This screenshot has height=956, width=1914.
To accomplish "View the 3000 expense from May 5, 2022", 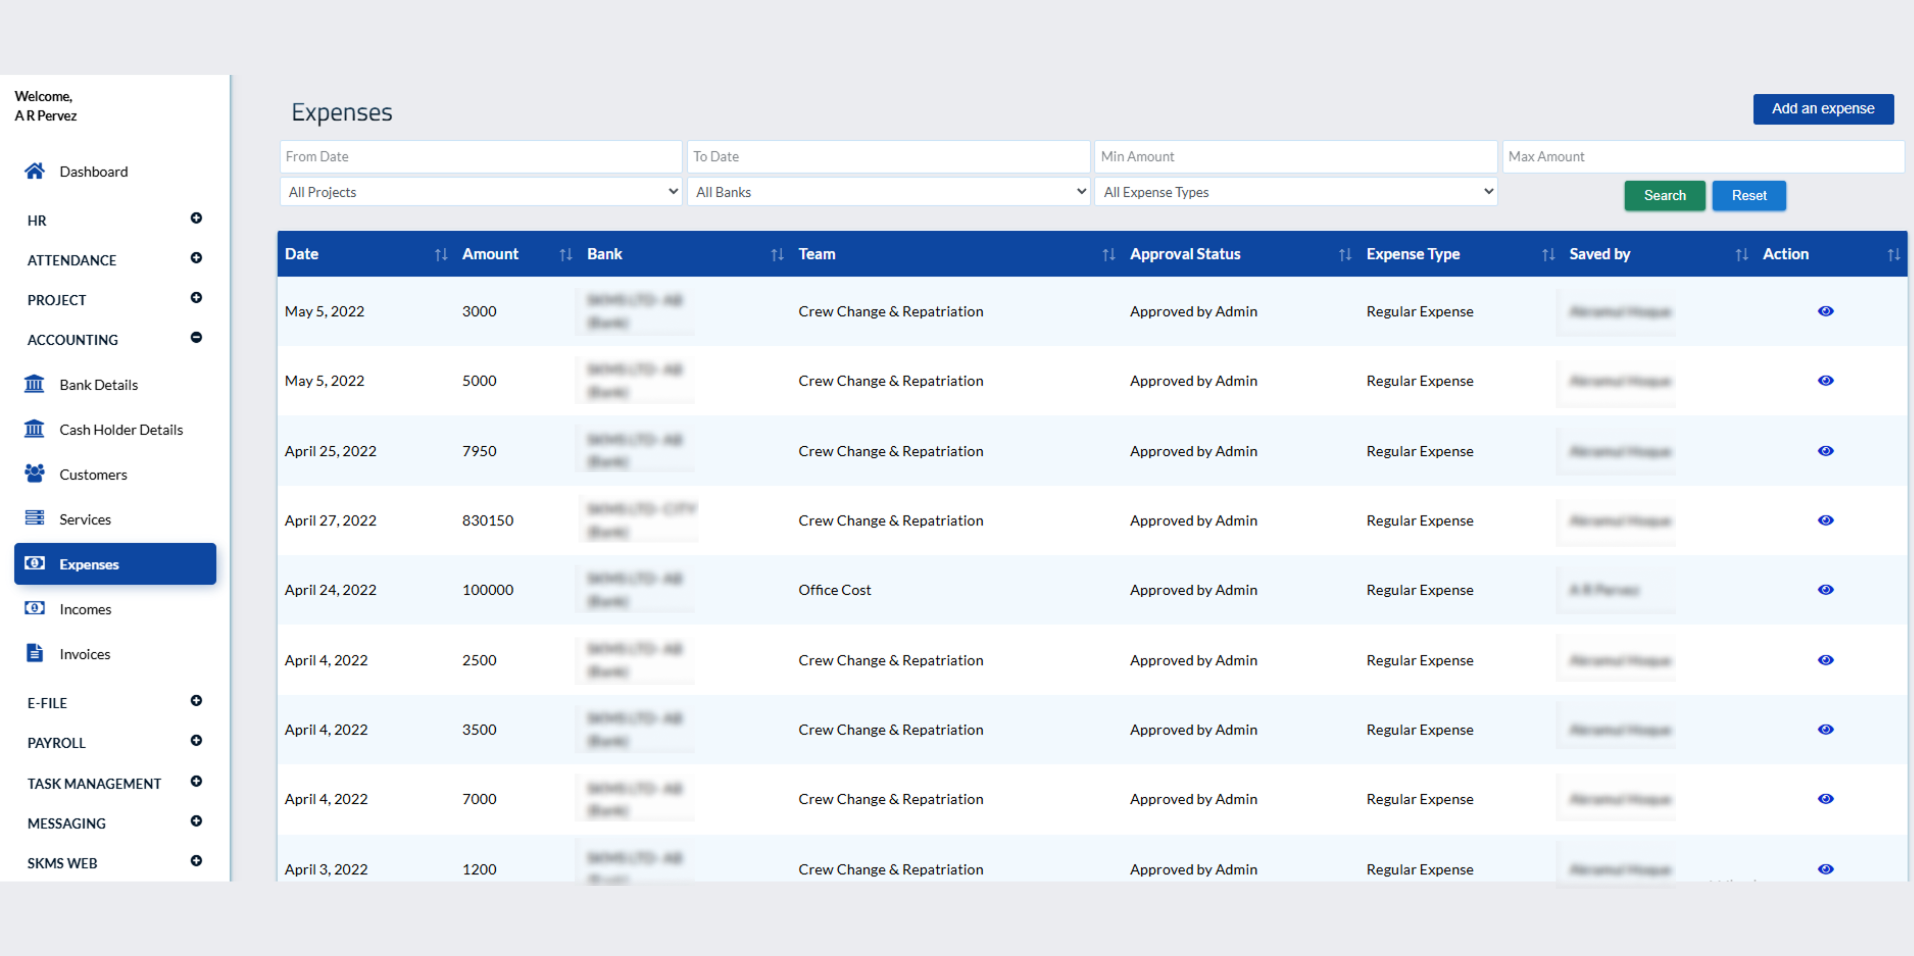I will coord(1825,311).
